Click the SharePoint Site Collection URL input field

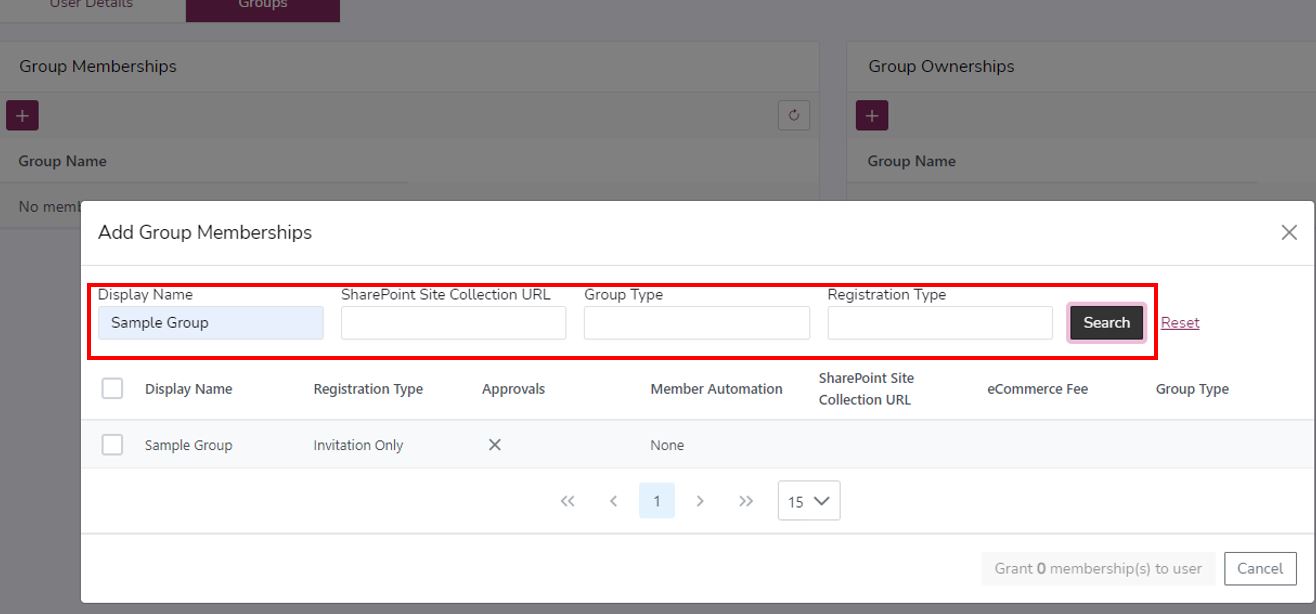coord(452,322)
